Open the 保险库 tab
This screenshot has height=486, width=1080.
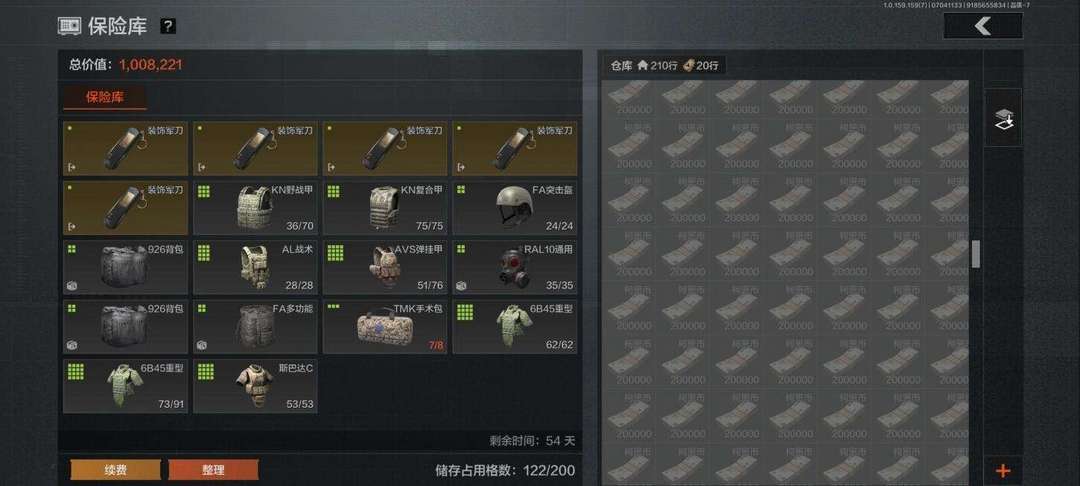click(105, 98)
